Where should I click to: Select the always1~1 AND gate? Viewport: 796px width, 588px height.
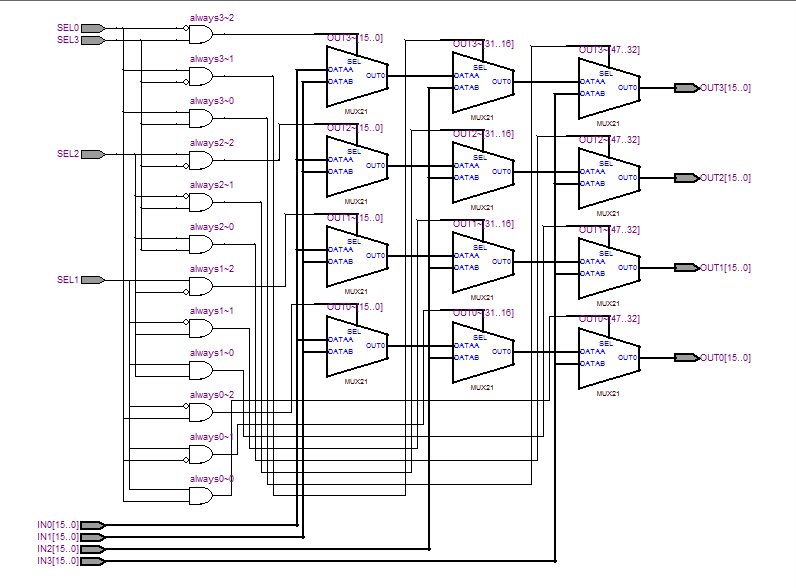pos(201,329)
